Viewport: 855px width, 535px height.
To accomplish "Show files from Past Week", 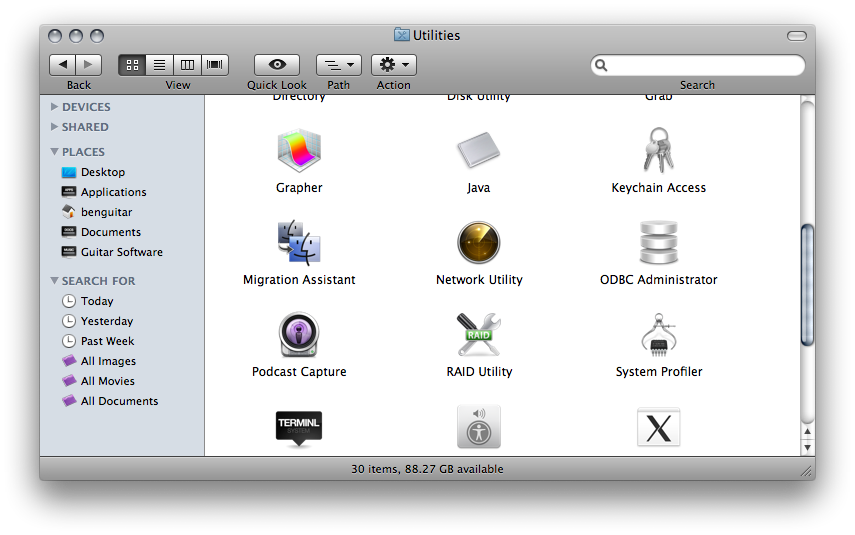I will 98,341.
